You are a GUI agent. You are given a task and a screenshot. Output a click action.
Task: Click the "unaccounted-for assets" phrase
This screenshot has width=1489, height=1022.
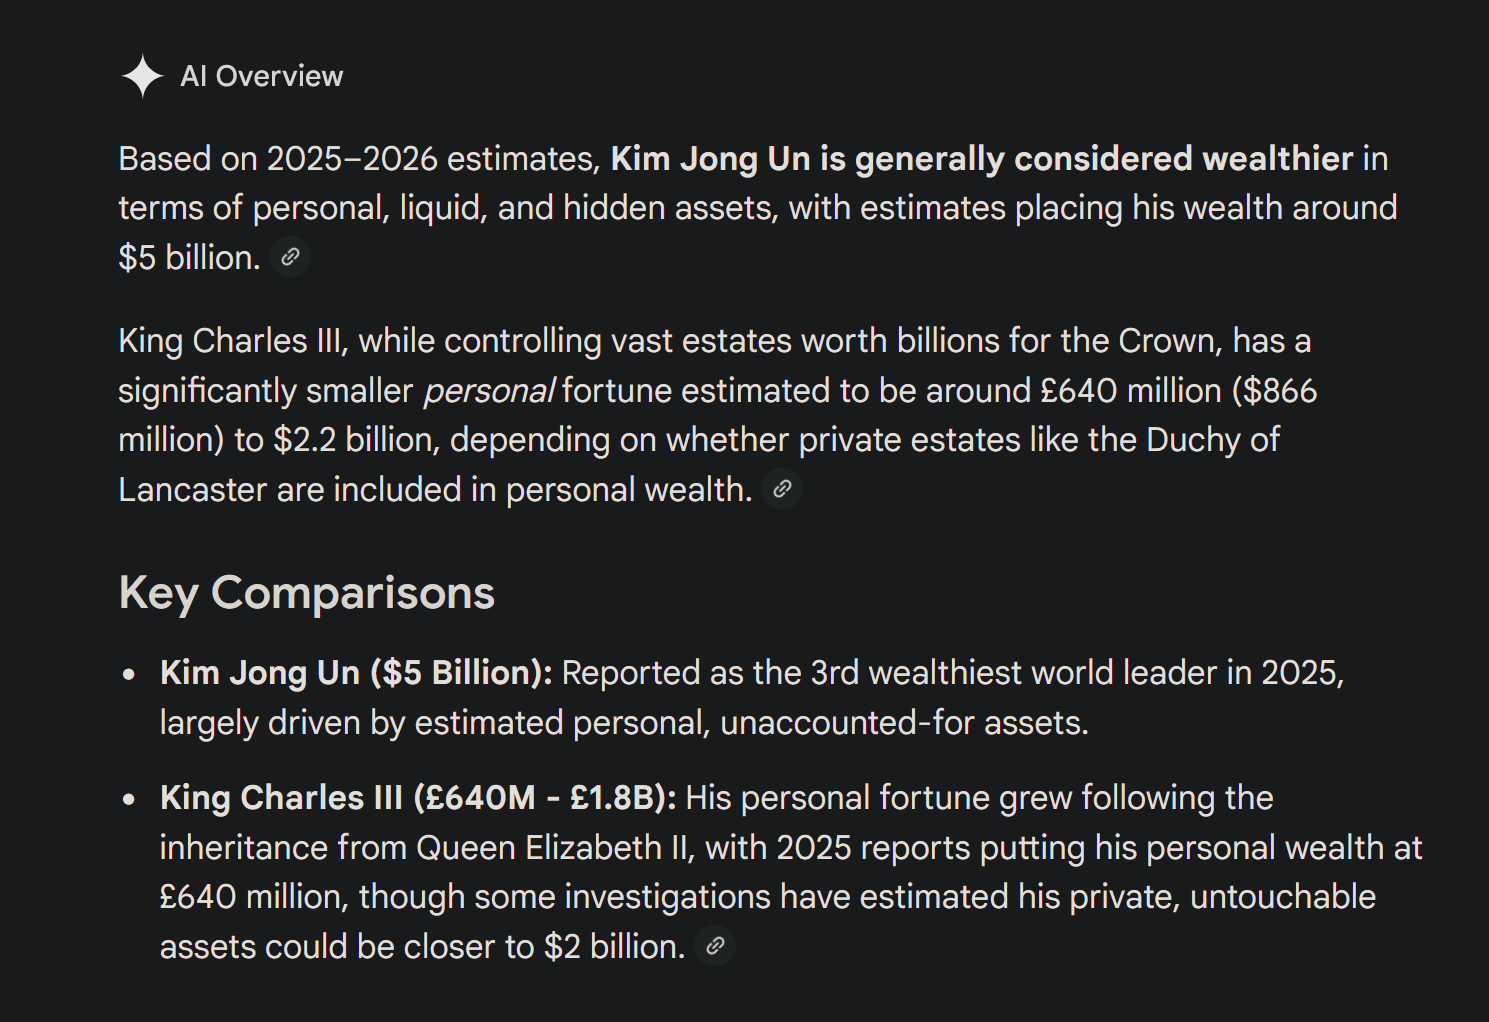[902, 723]
